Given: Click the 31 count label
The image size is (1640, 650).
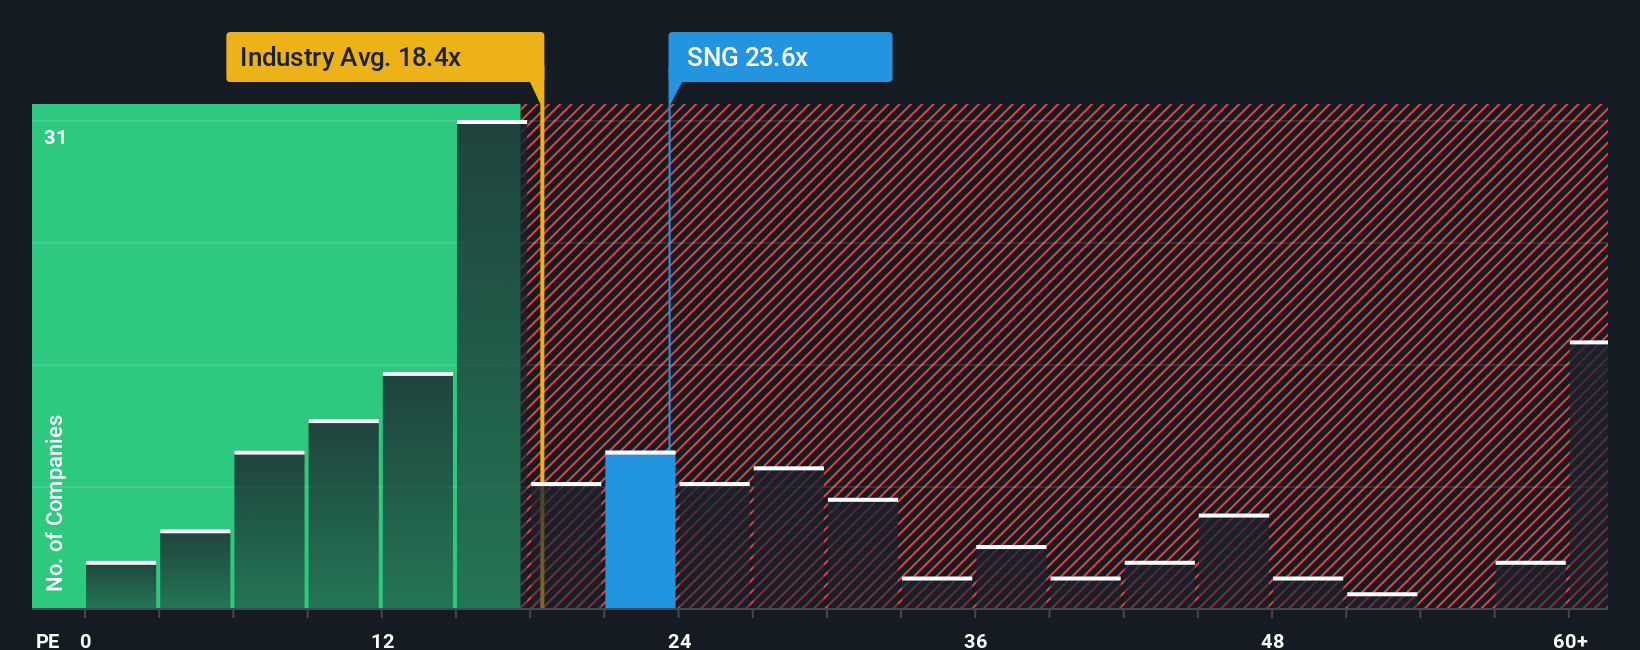Looking at the screenshot, I should click(55, 137).
